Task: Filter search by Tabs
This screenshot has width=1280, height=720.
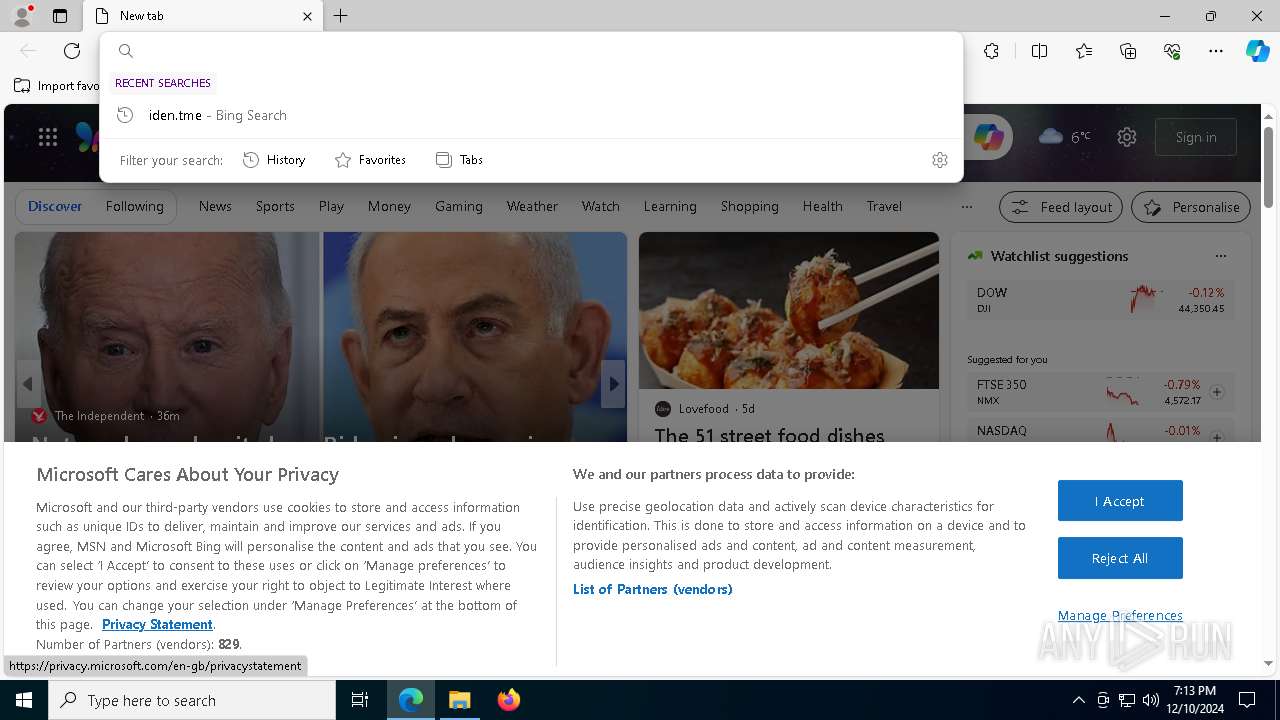Action: (459, 160)
